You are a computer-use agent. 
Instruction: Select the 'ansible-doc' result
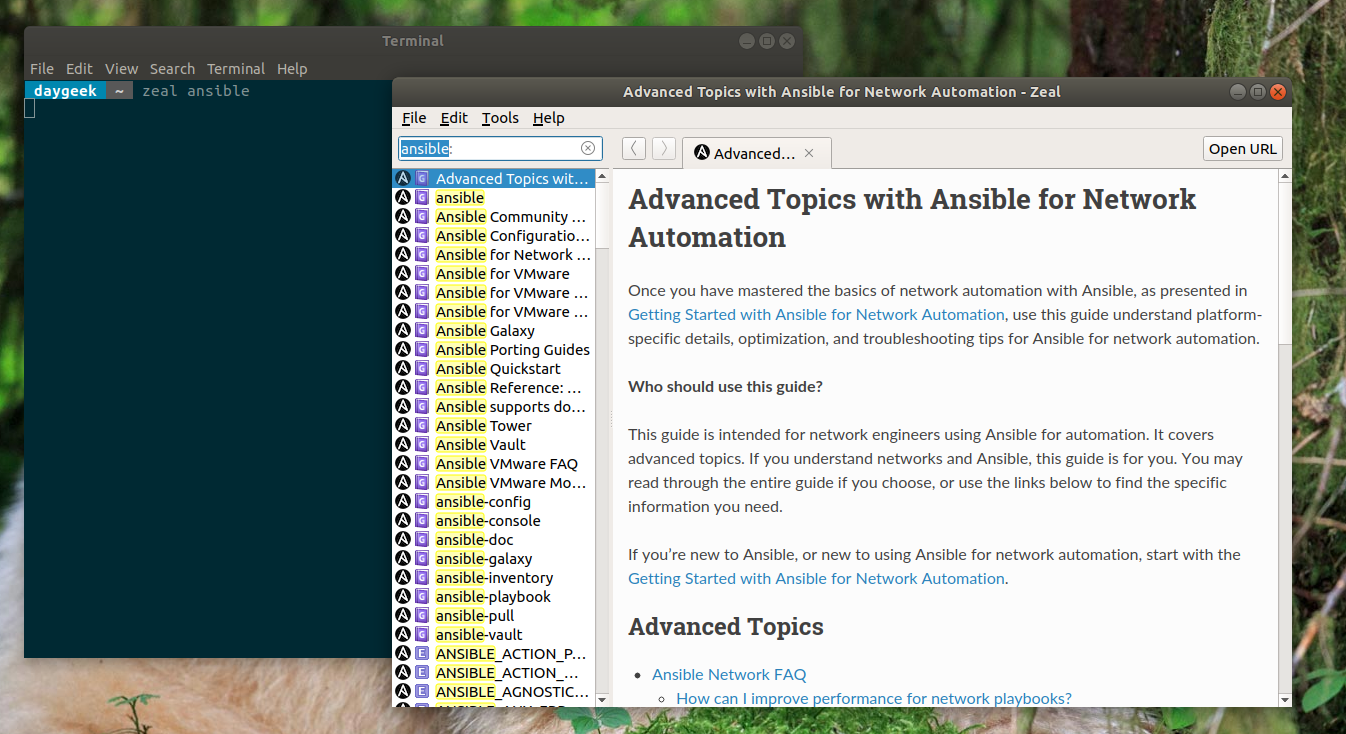point(494,539)
